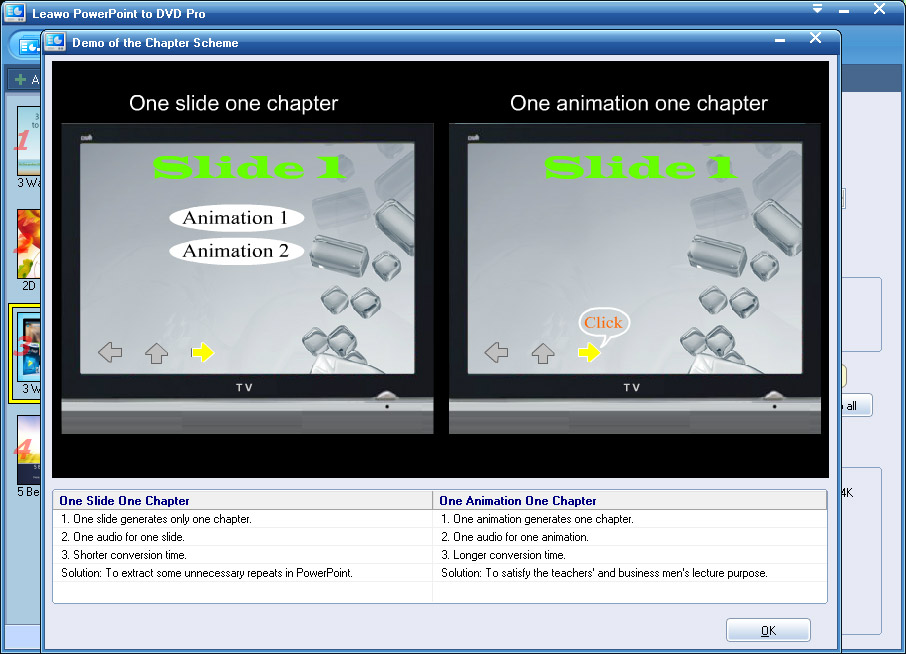The height and width of the screenshot is (654, 906).
Task: Click the yellow right arrow on left TV
Action: point(203,352)
